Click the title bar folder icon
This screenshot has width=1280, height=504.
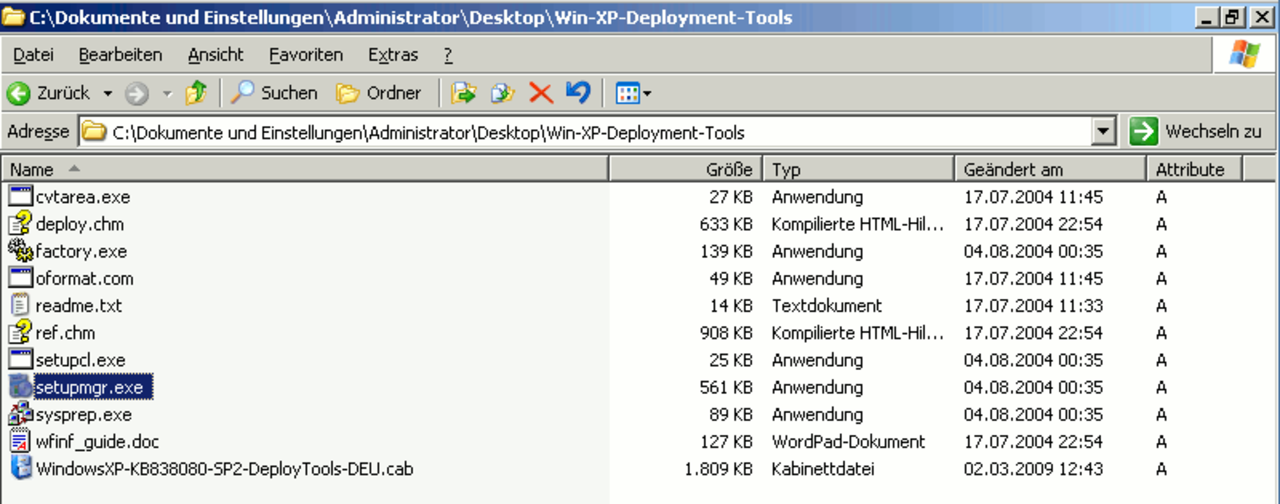click(x=14, y=17)
